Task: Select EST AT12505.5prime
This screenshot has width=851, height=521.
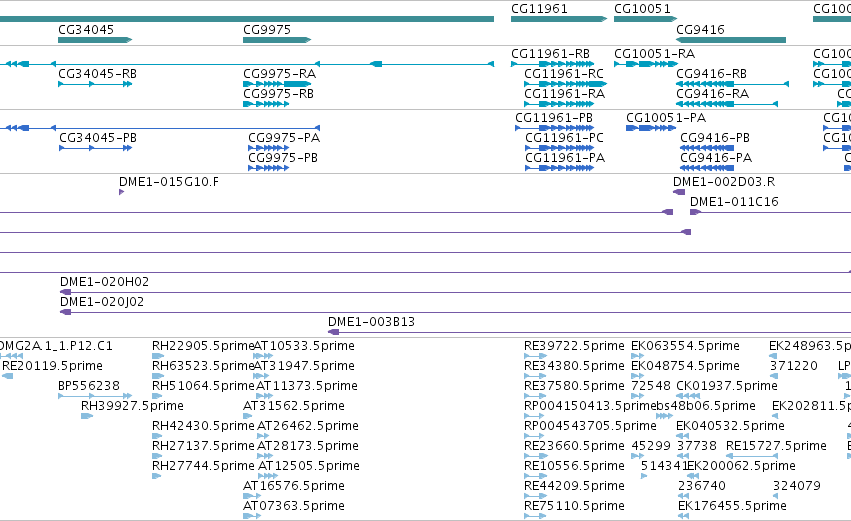Action: (x=268, y=476)
